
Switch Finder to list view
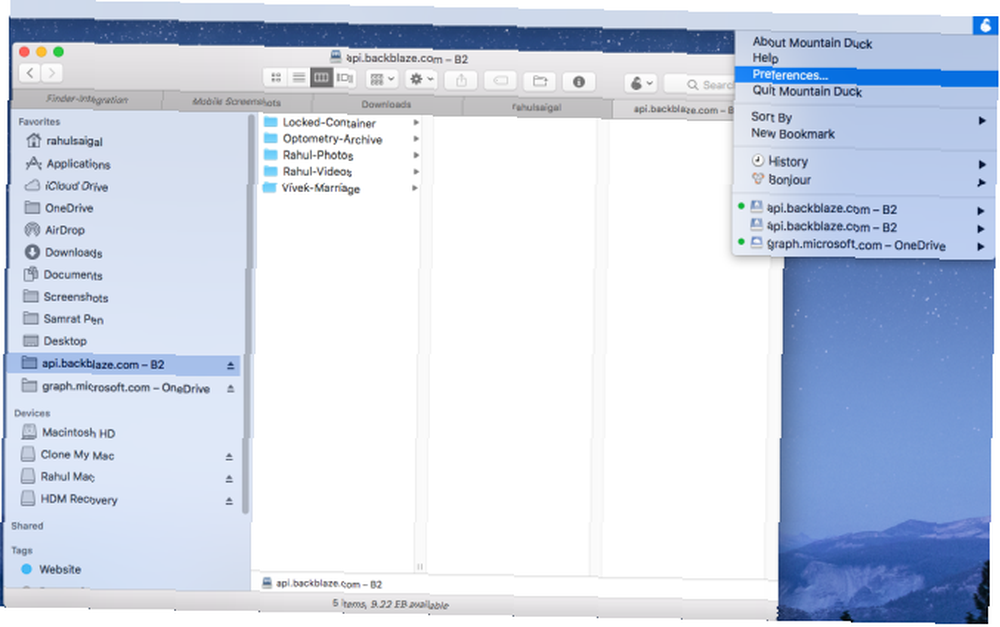tap(298, 77)
